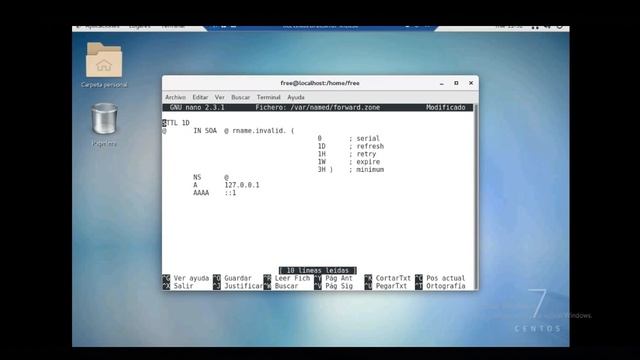Viewport: 640px width, 360px height.
Task: Click the 'IN SOA' text
Action: (205, 131)
